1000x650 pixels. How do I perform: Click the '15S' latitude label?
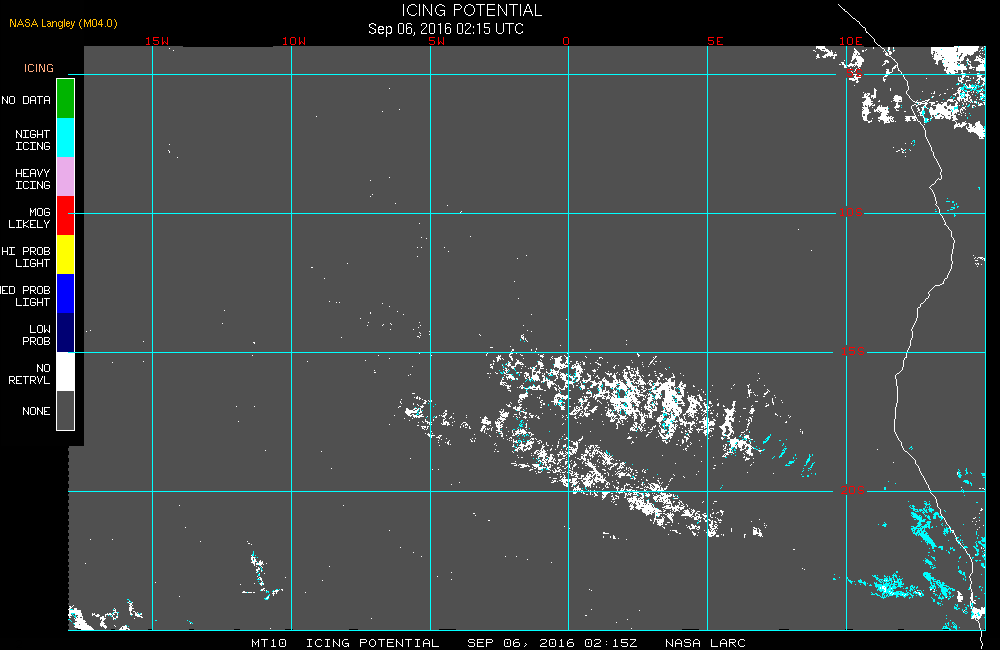(x=853, y=351)
